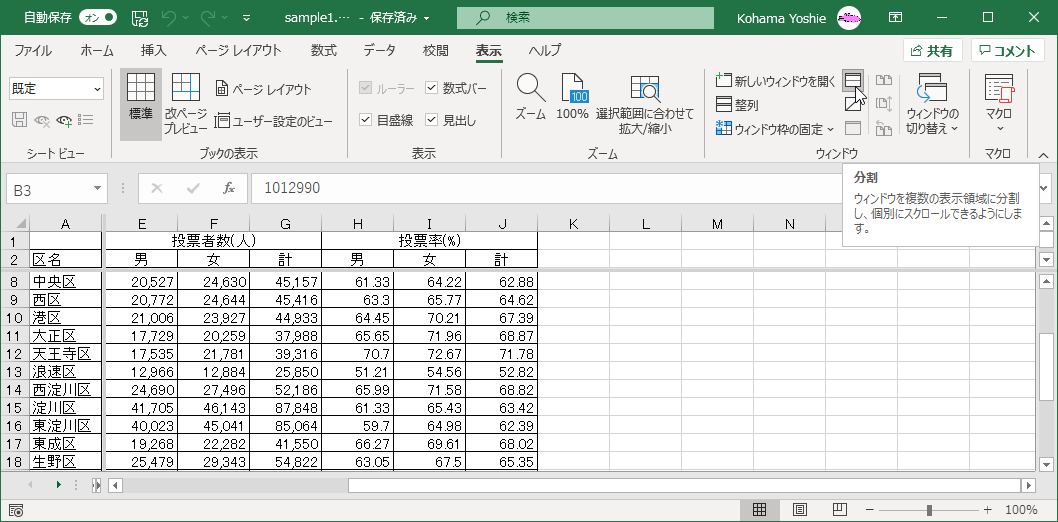This screenshot has height=522, width=1058.
Task: Open a new window via 新しいウィンドウを開く
Action: coord(776,82)
